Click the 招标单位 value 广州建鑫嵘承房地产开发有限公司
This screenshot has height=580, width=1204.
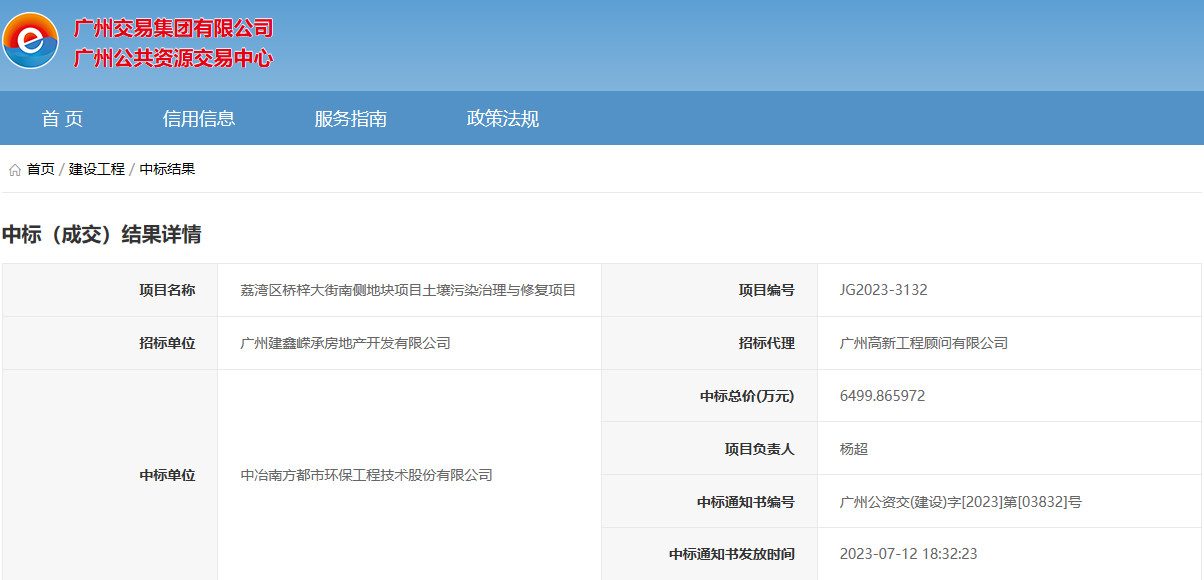tap(345, 343)
